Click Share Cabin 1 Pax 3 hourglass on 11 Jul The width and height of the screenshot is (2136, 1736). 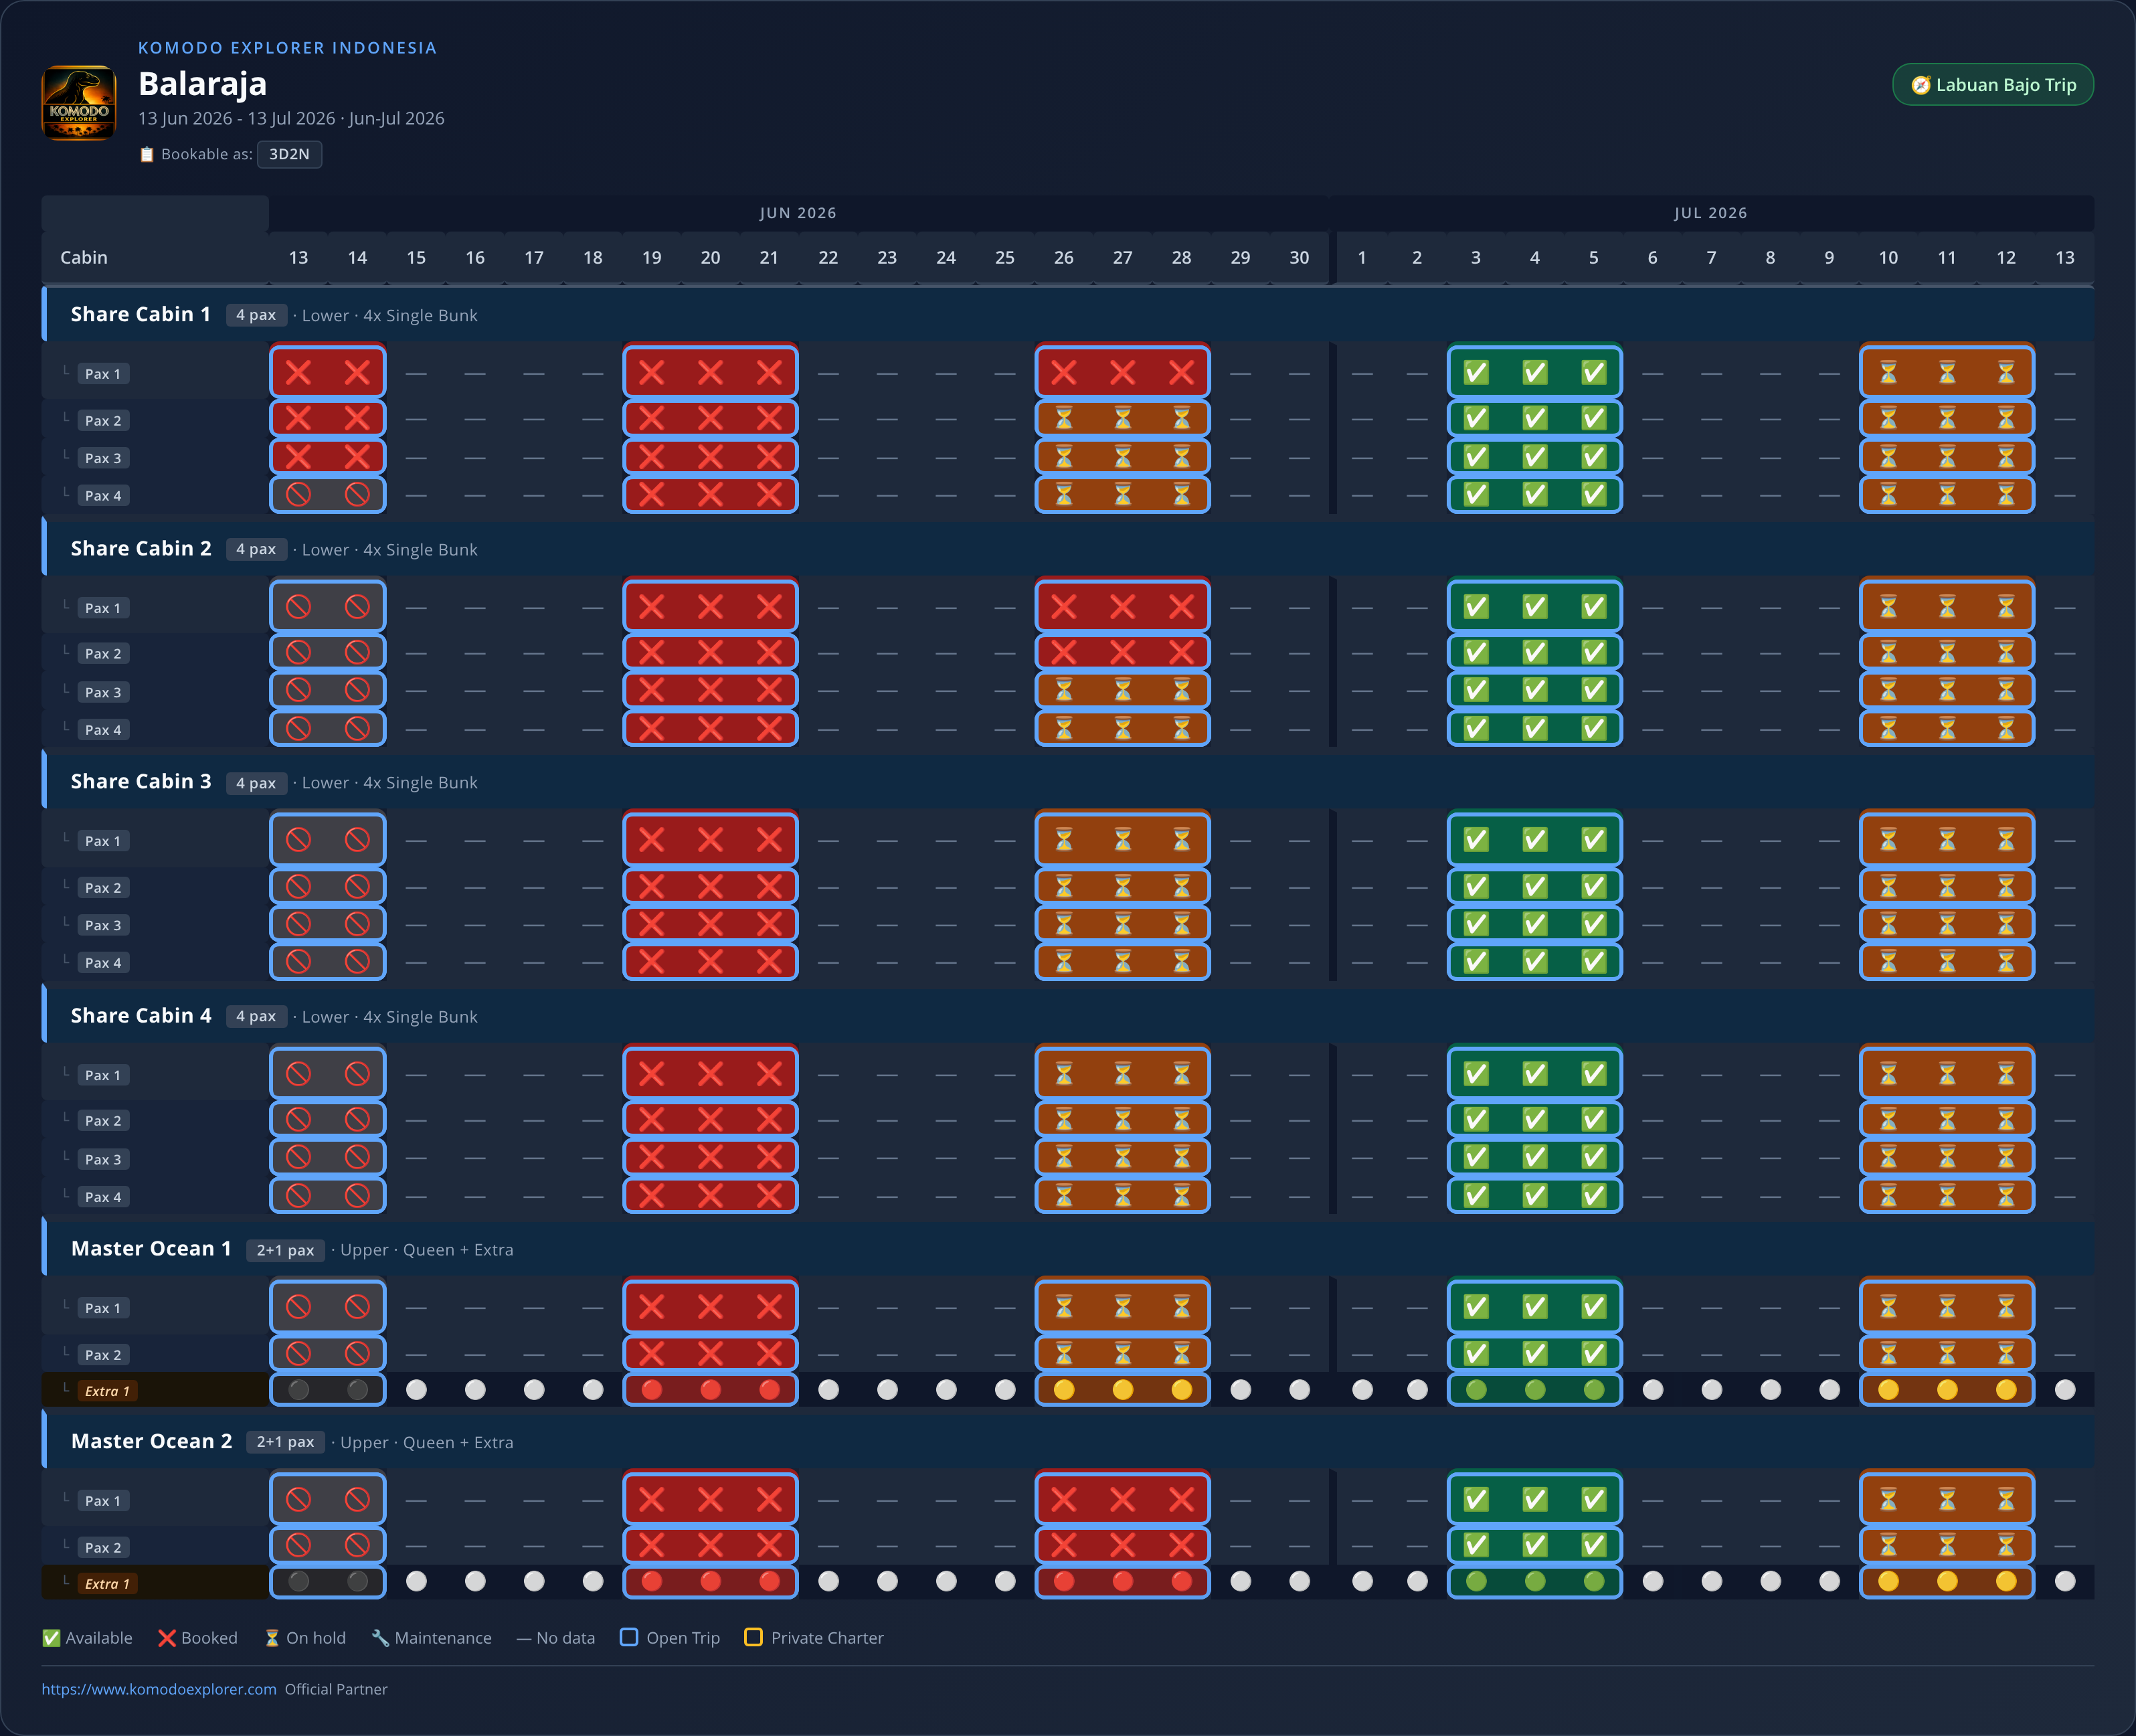pyautogui.click(x=1947, y=457)
